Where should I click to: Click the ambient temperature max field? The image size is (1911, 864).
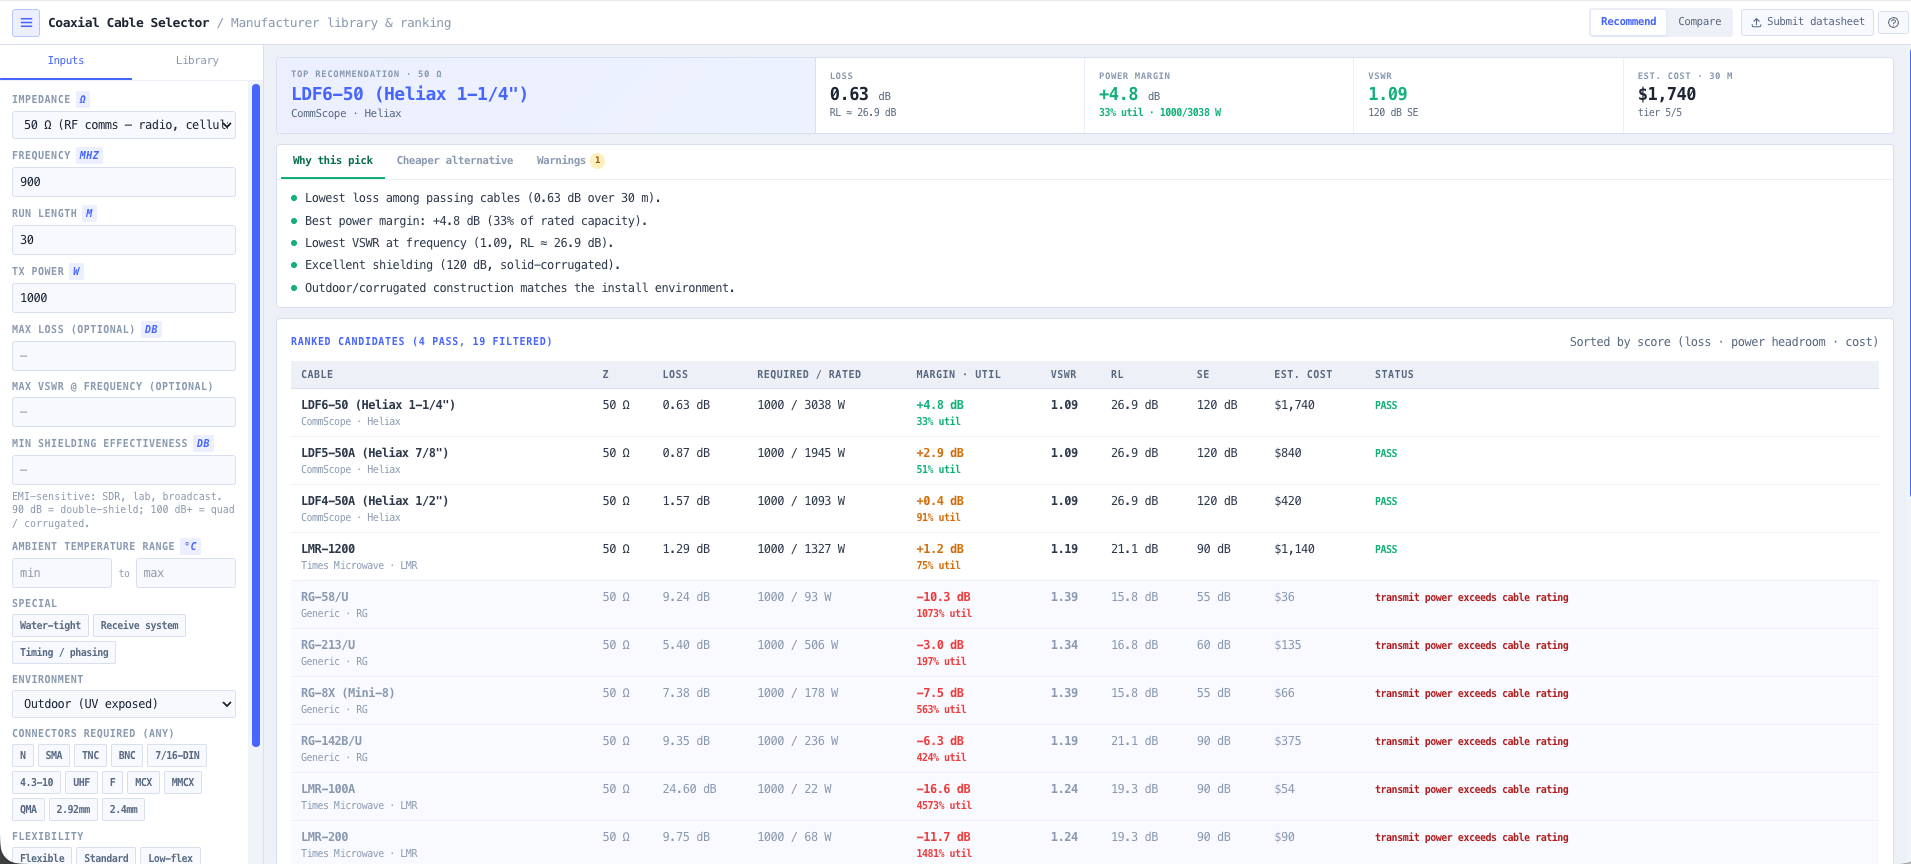186,573
